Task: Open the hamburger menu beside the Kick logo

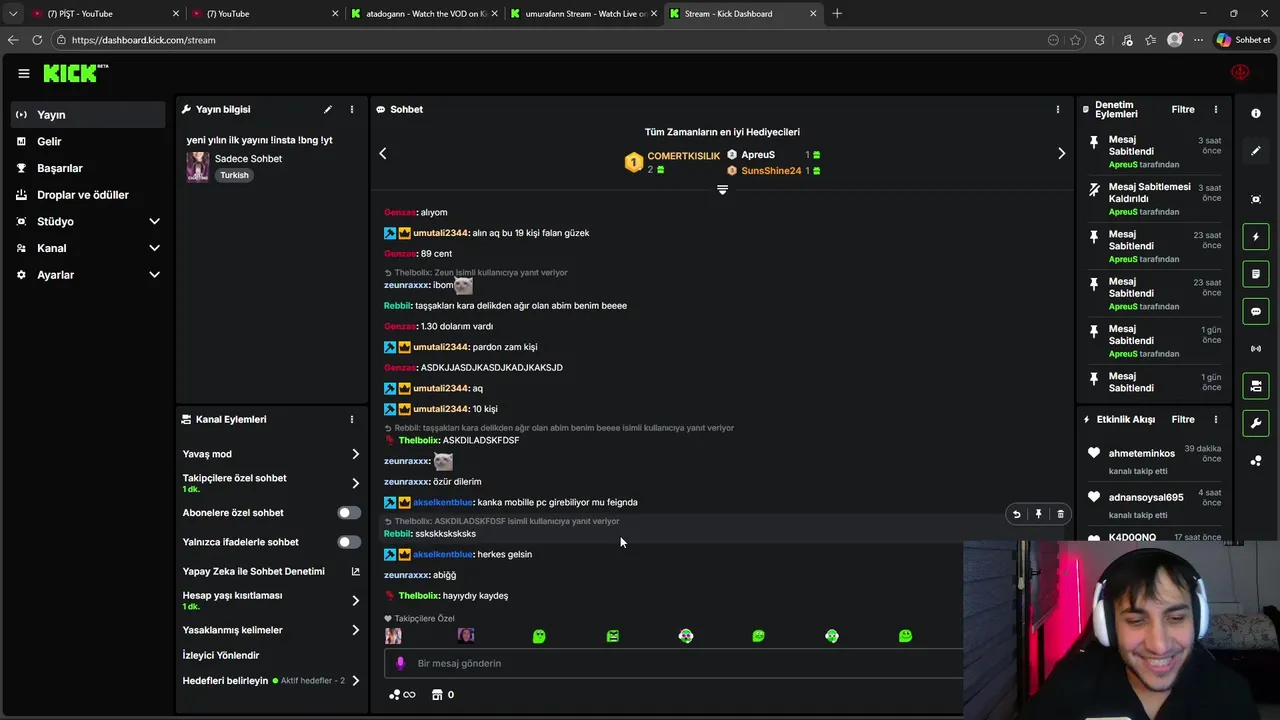Action: pos(23,73)
